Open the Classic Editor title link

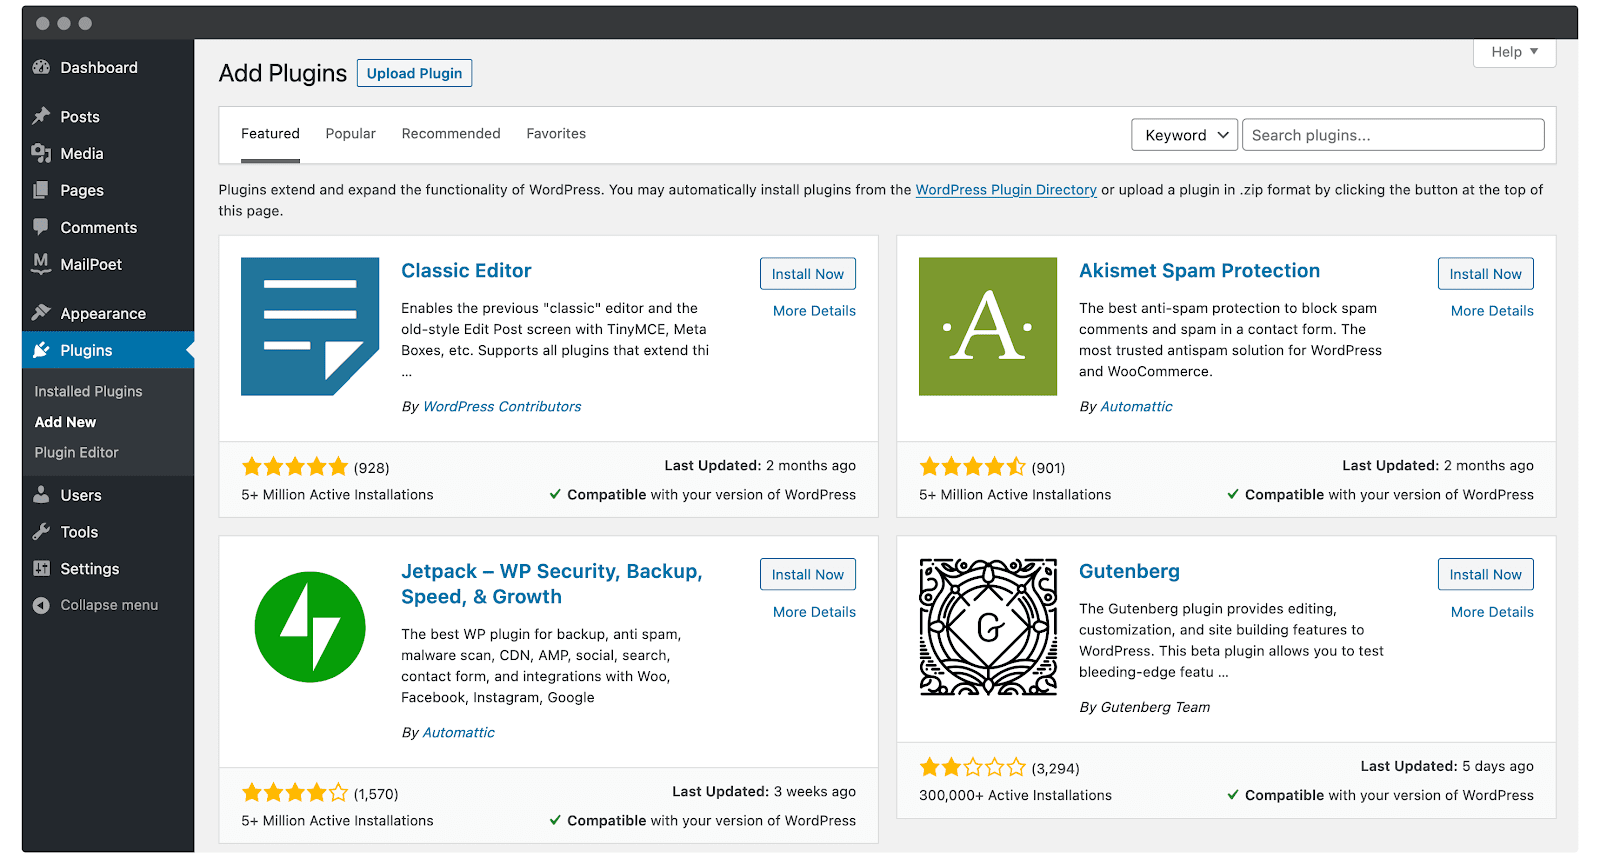[466, 270]
